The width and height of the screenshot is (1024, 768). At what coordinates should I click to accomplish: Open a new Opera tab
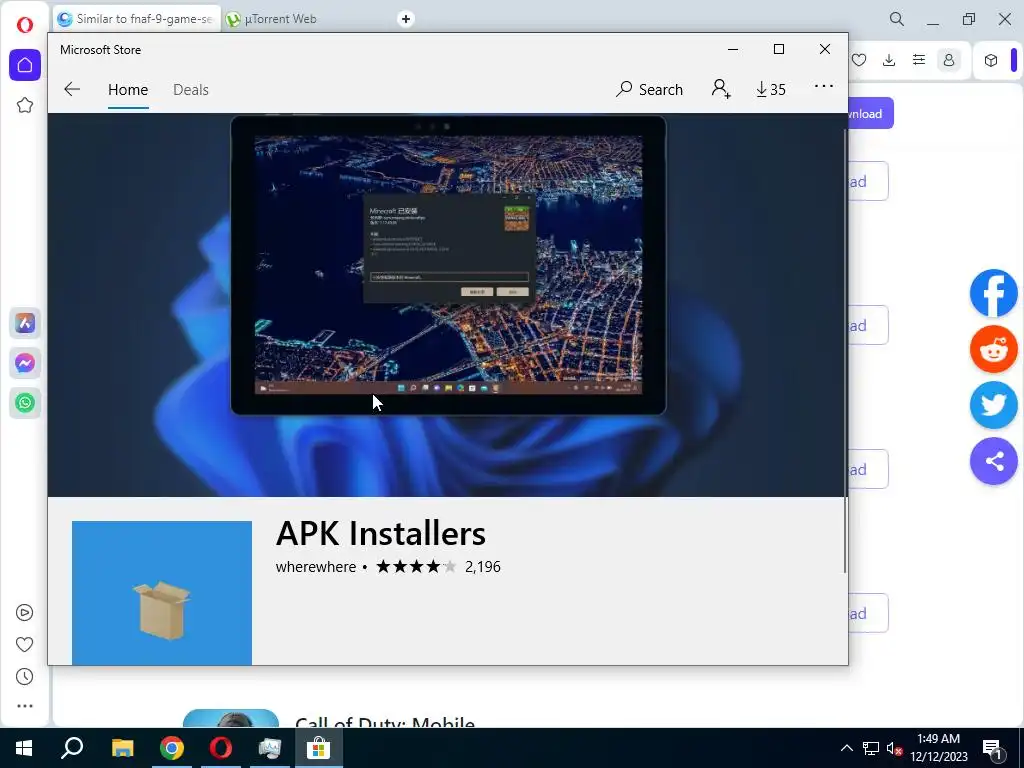pos(406,19)
